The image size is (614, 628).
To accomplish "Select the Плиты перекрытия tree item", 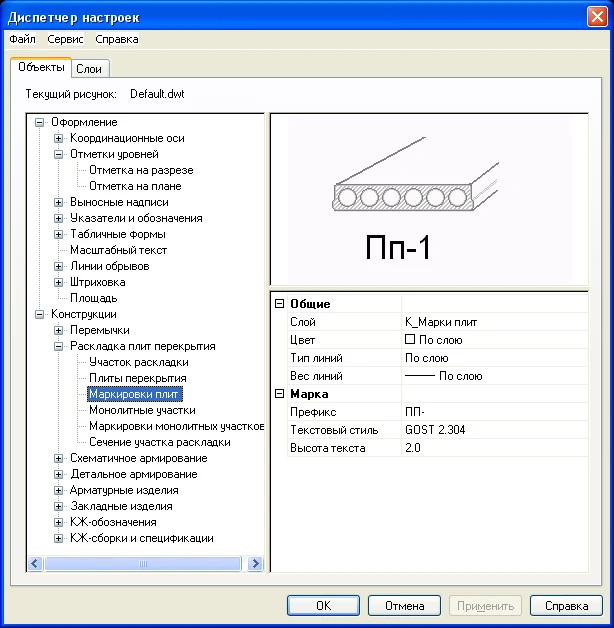I will tap(137, 378).
